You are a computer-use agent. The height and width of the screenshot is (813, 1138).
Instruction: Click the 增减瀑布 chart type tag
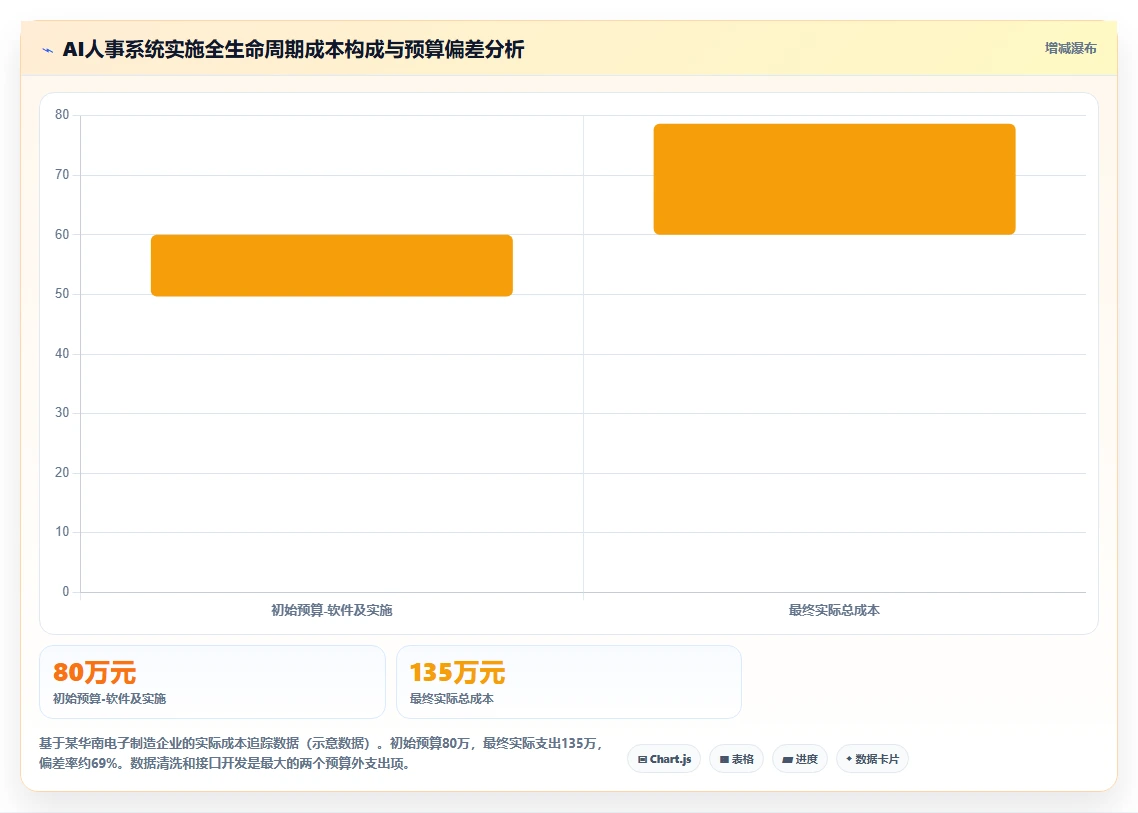(1071, 49)
